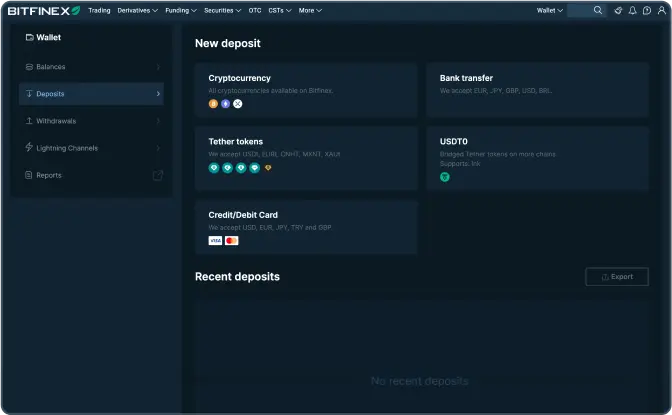This screenshot has height=415, width=672.
Task: Click the gold XAUt Tether icon
Action: coord(268,168)
